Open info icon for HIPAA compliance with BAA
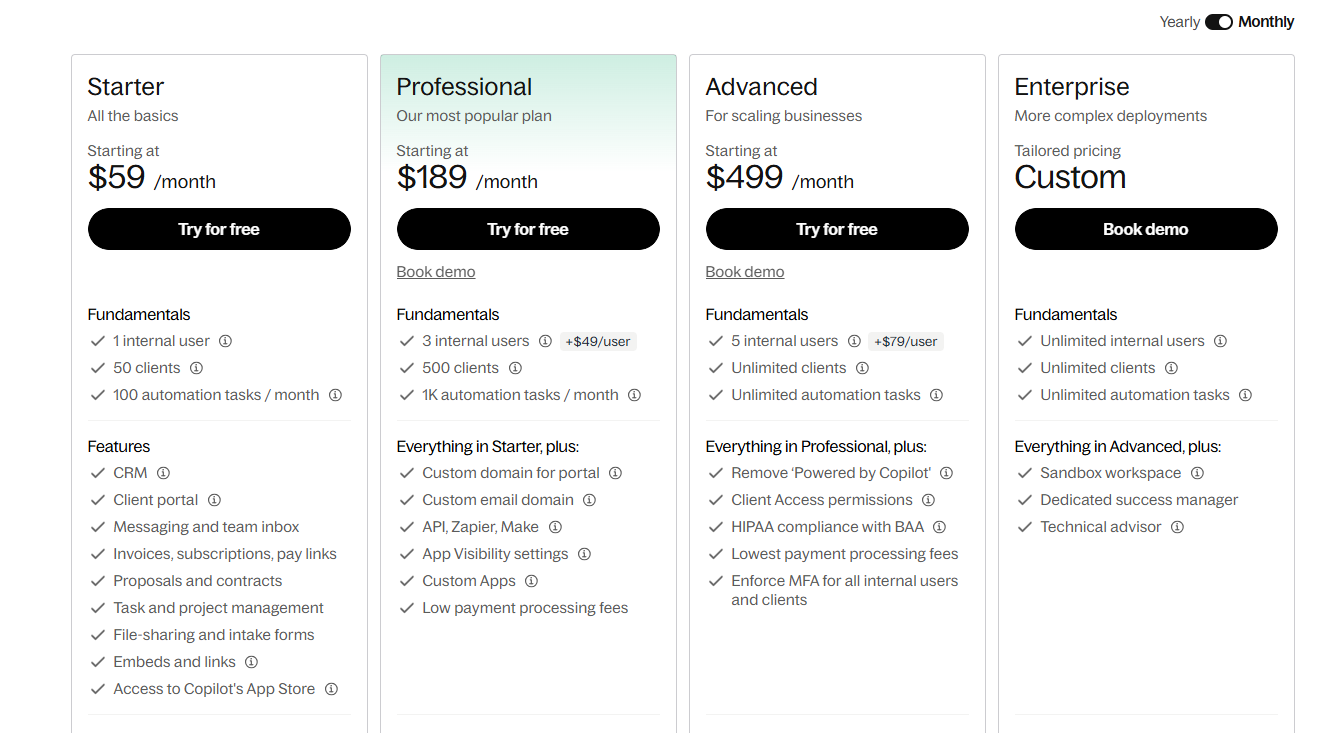The image size is (1343, 733). (939, 527)
